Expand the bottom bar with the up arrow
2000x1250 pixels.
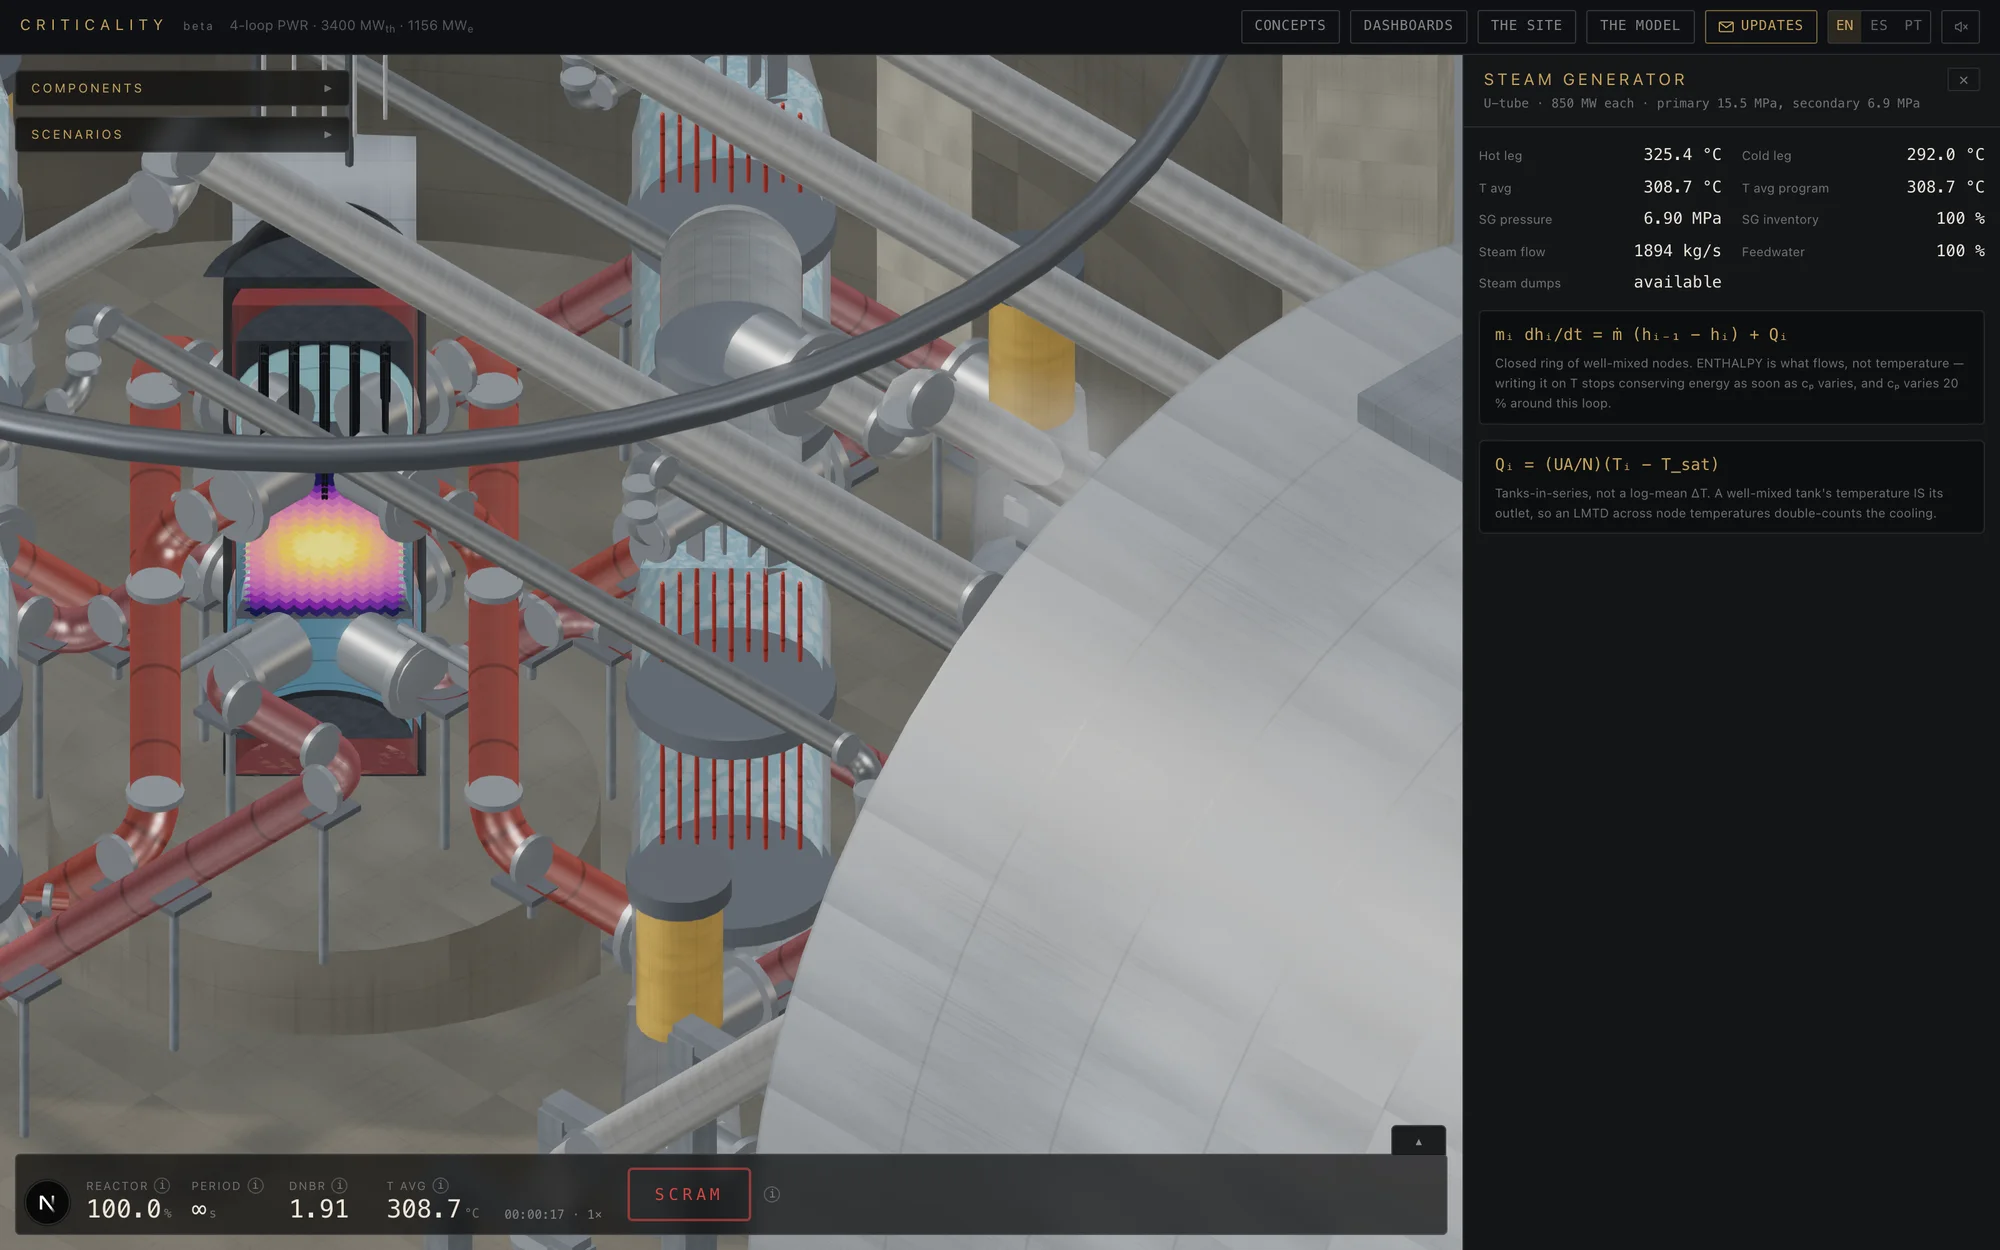pos(1418,1141)
